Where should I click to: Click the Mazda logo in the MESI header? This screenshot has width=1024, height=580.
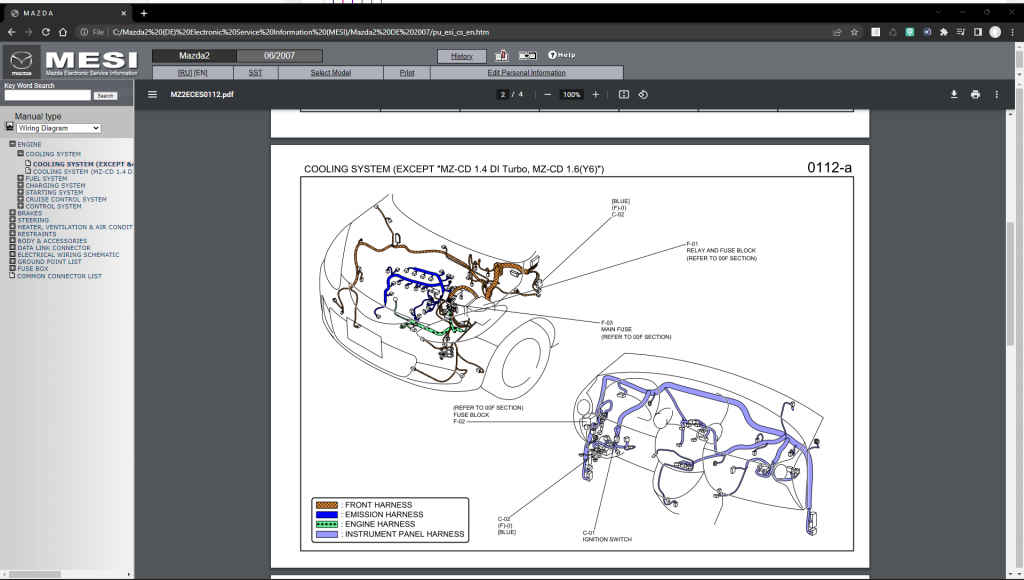[x=22, y=62]
